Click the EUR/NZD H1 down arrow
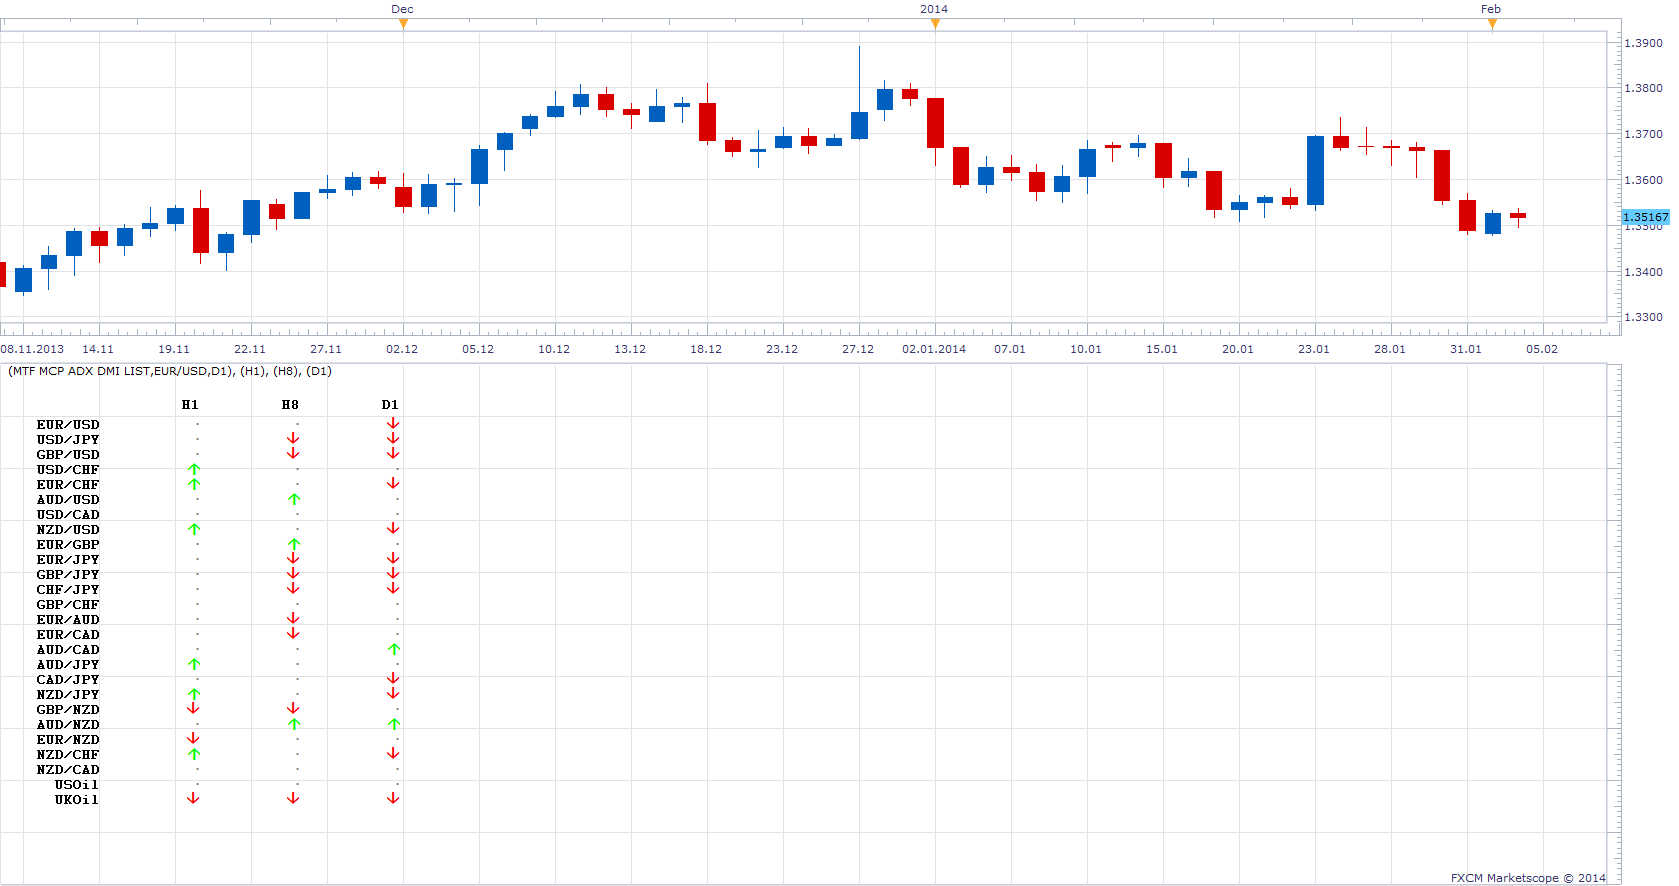The width and height of the screenshot is (1679, 886). tap(193, 738)
